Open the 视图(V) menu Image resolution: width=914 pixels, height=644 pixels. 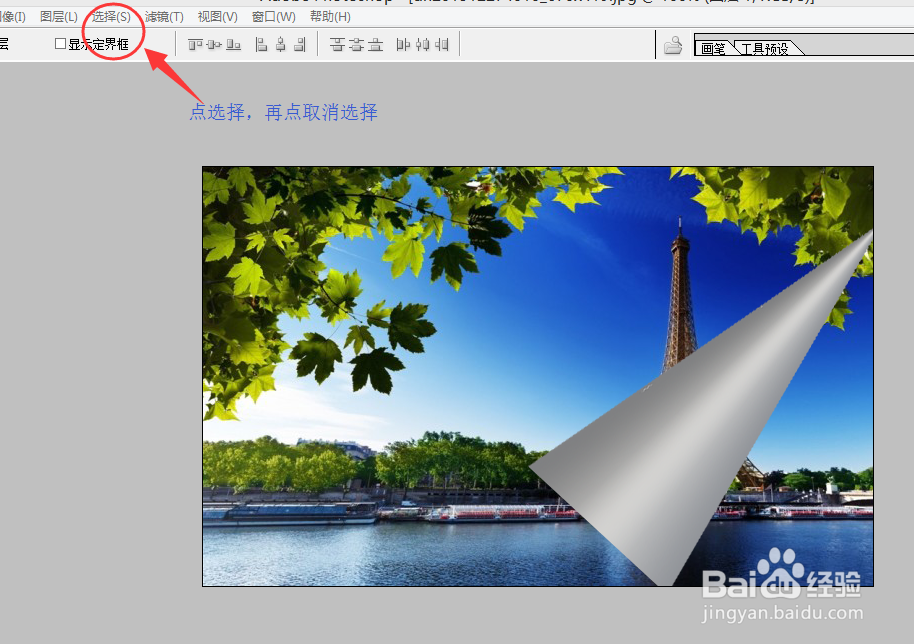(217, 17)
